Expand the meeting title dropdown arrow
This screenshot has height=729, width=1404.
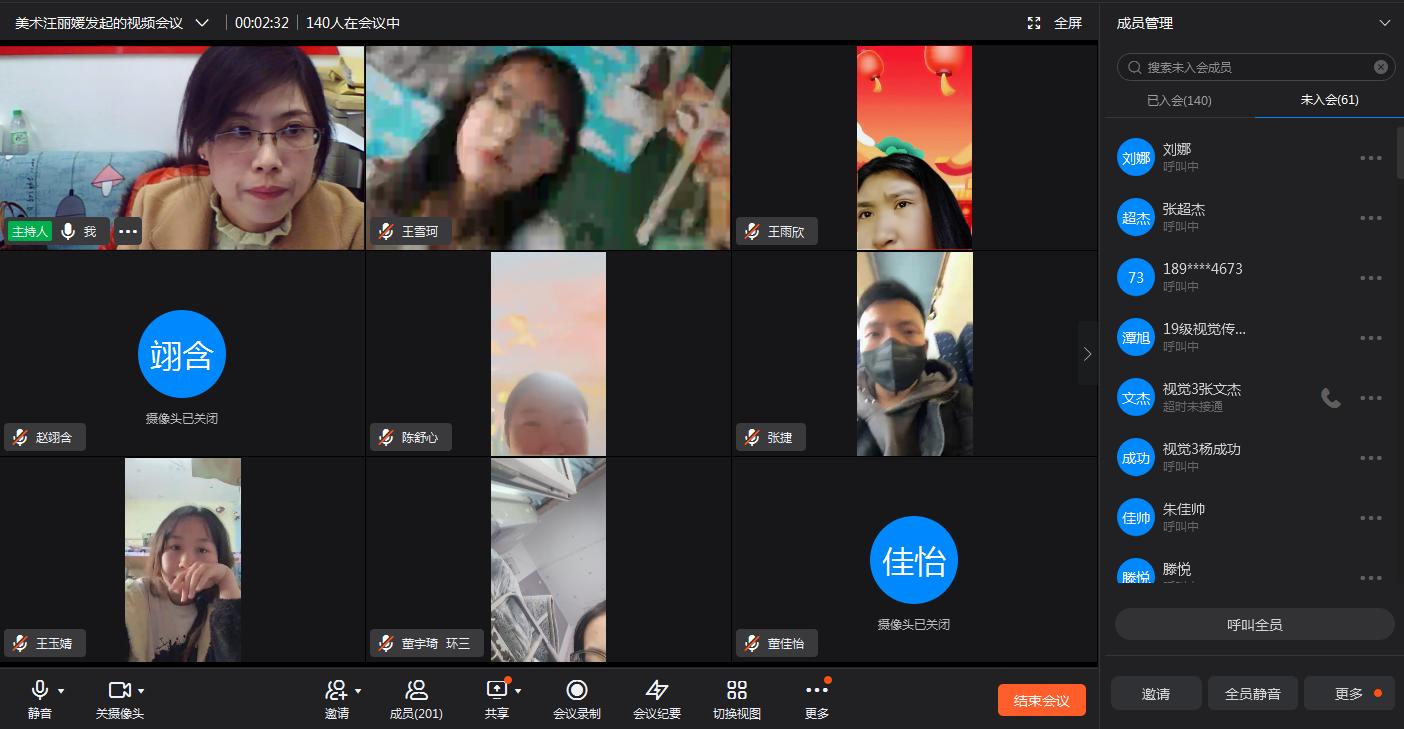point(202,23)
